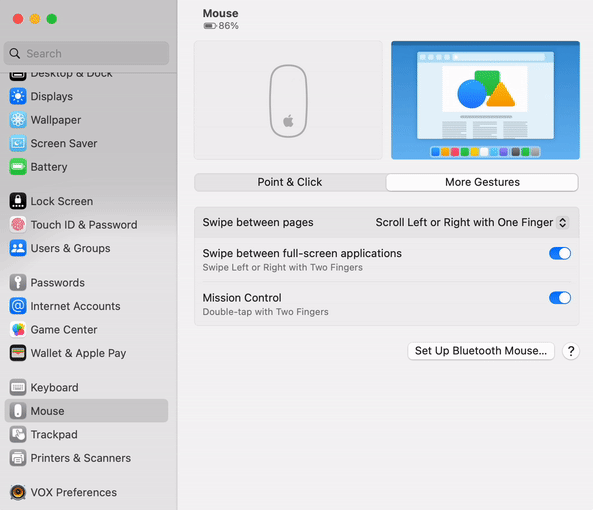Viewport: 593px width, 510px height.
Task: Open the help question mark button
Action: click(x=571, y=351)
